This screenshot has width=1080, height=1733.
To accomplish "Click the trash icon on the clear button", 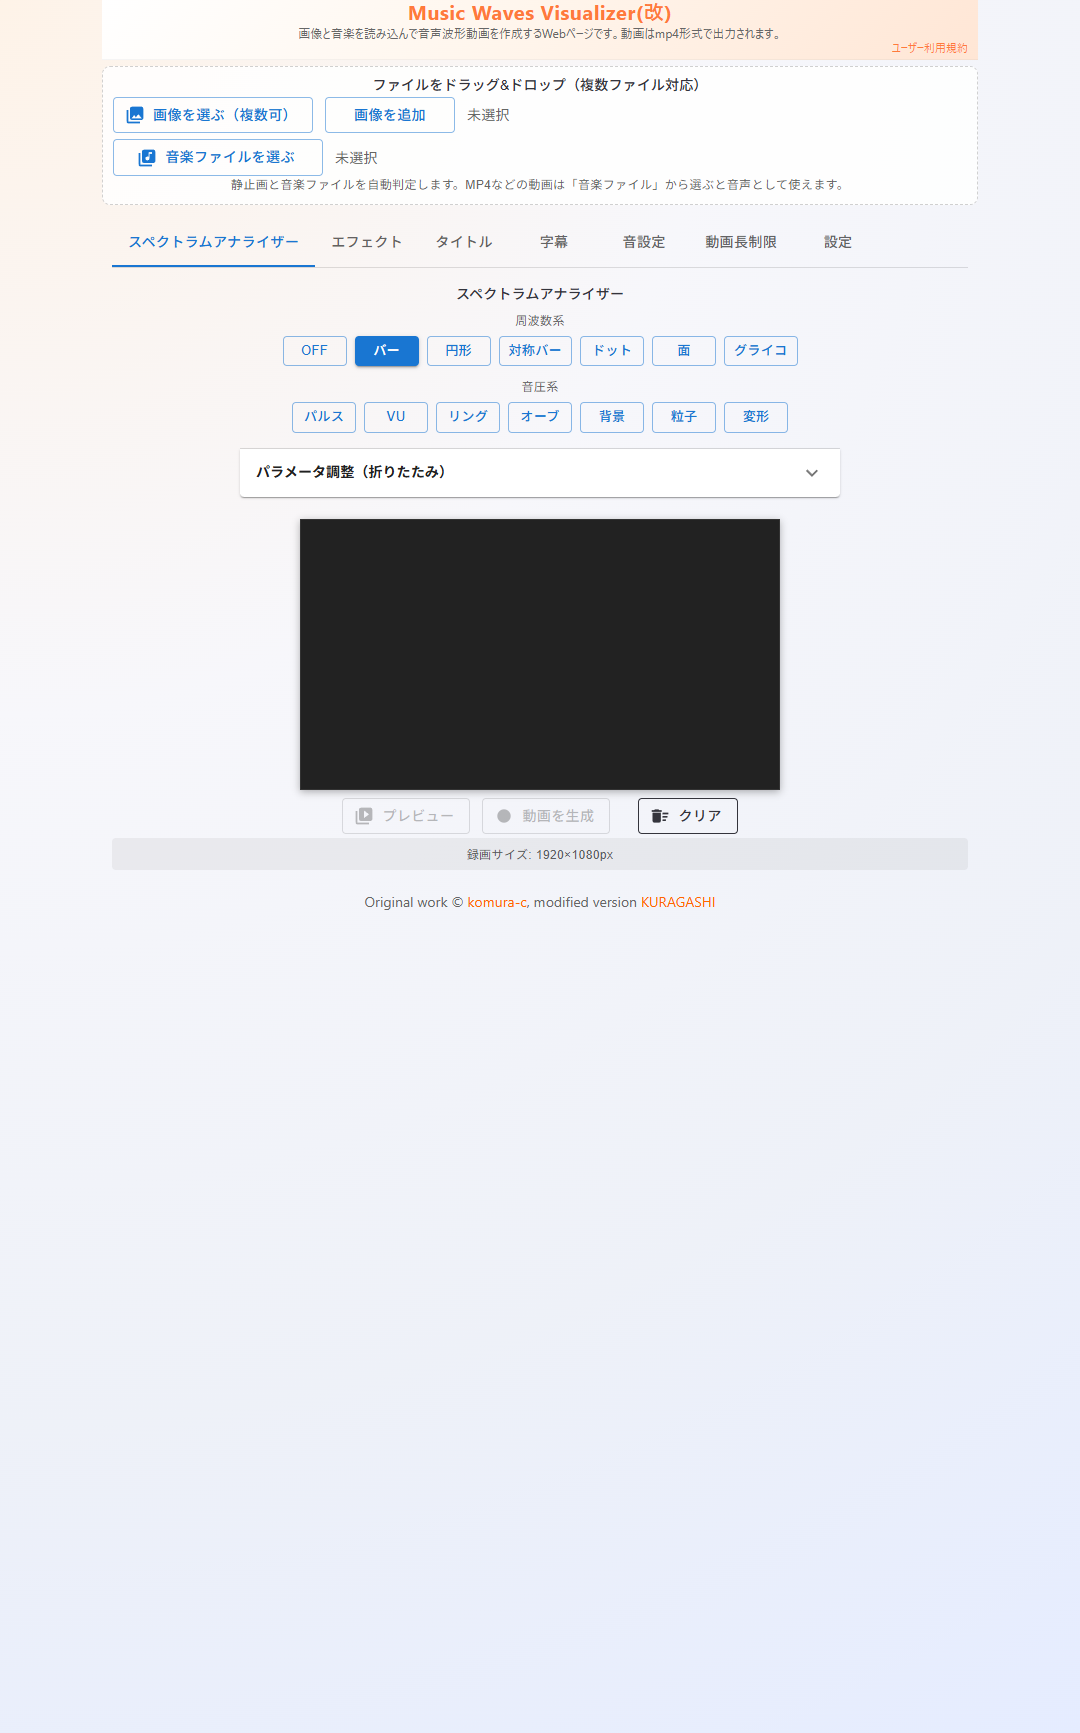I will tap(659, 816).
